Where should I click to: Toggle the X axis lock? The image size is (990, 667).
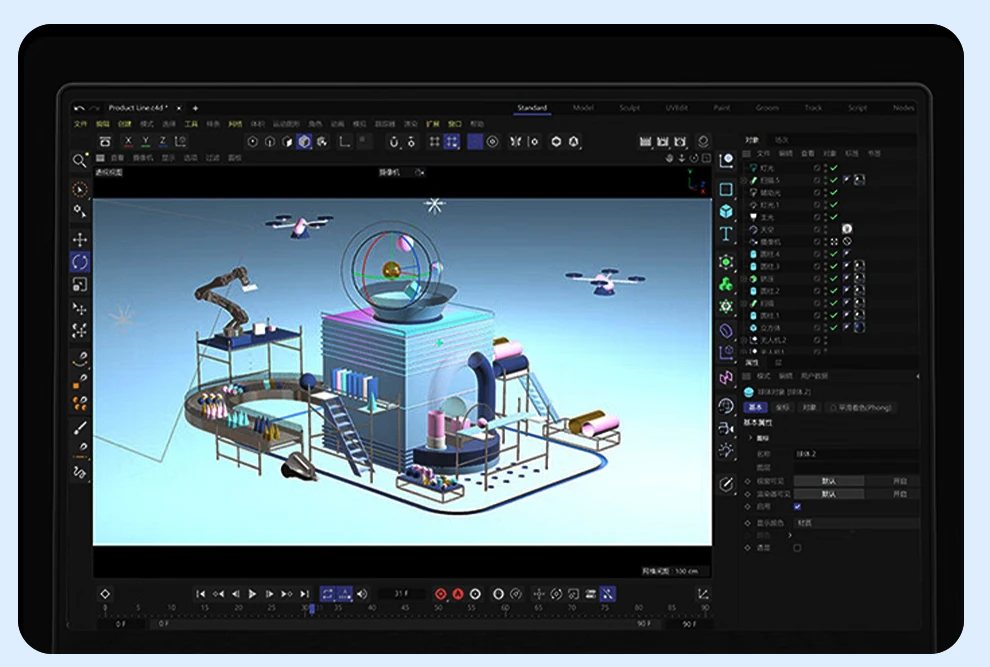click(x=128, y=142)
